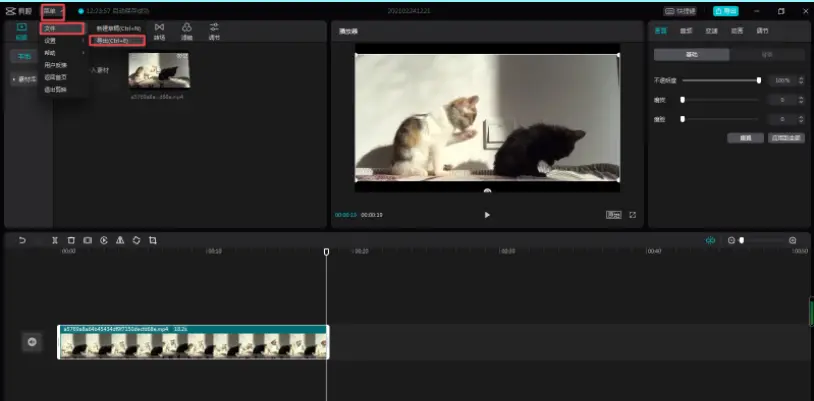Viewport: 814px width, 401px height.
Task: Open fullscreen preview in the player
Action: [633, 215]
